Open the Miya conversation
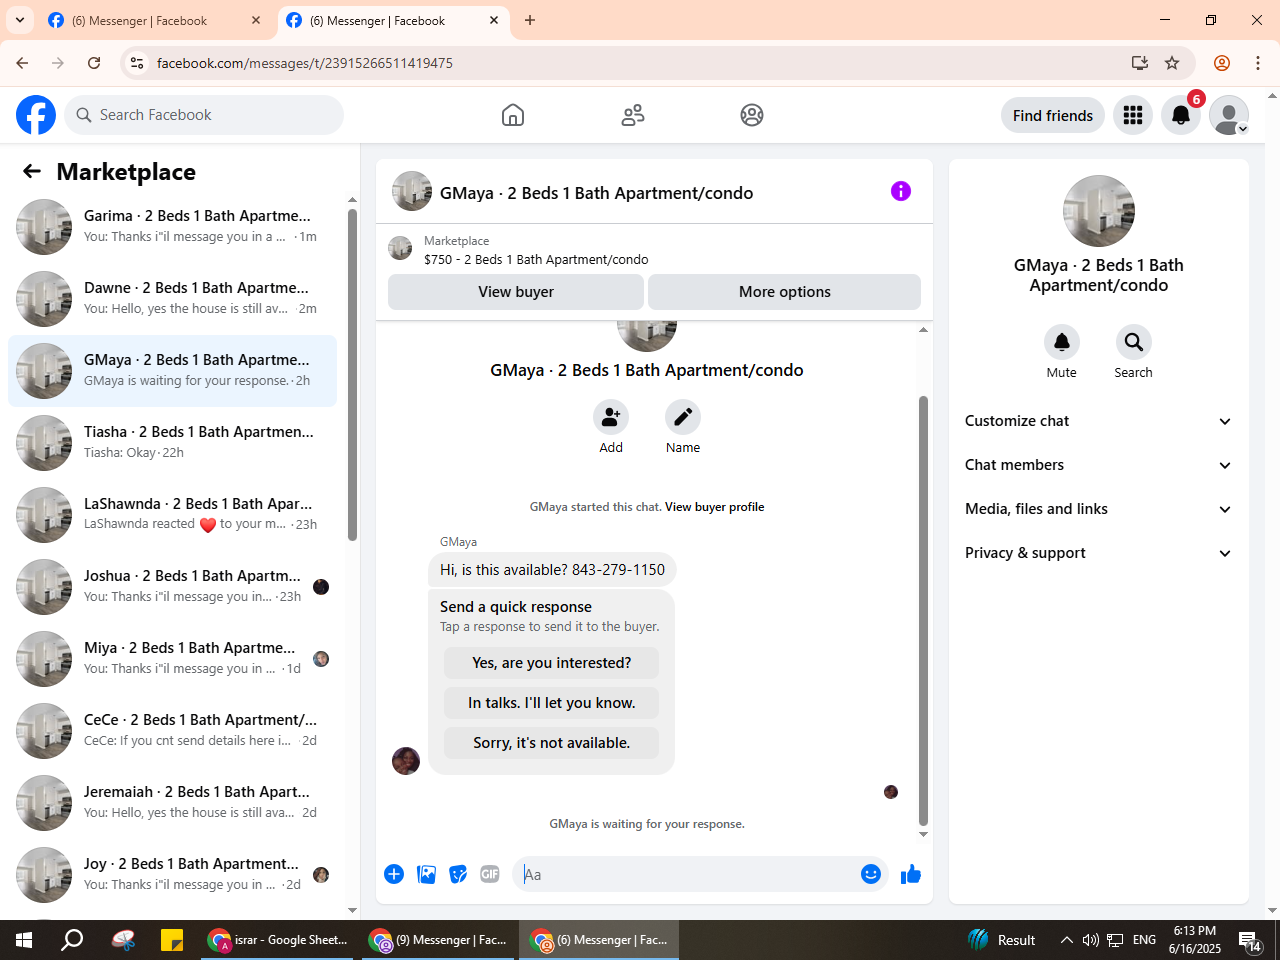Image resolution: width=1280 pixels, height=960 pixels. click(172, 659)
